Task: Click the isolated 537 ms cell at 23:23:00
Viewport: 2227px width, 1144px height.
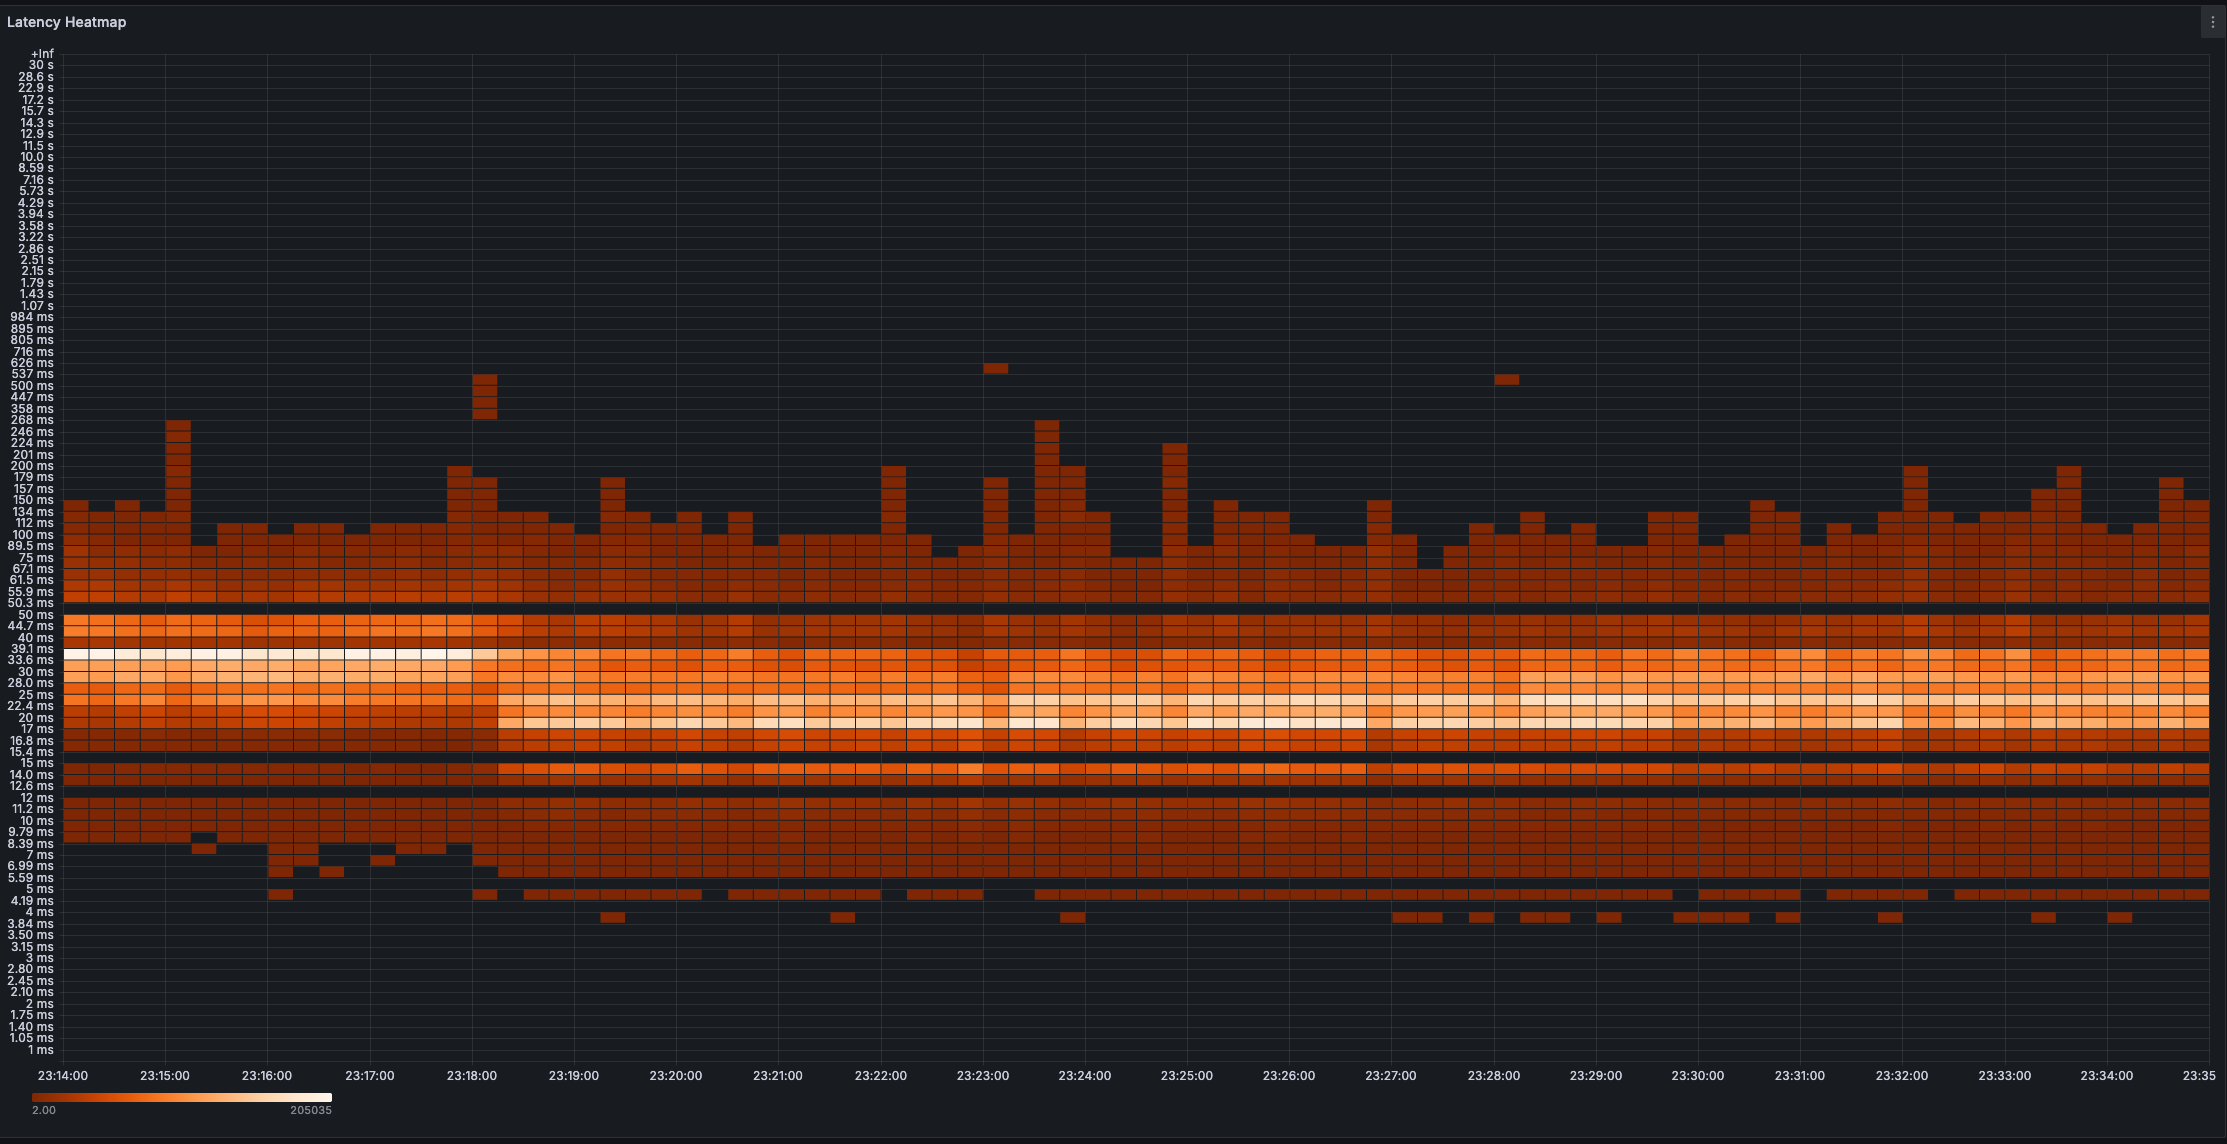Action: (x=995, y=368)
